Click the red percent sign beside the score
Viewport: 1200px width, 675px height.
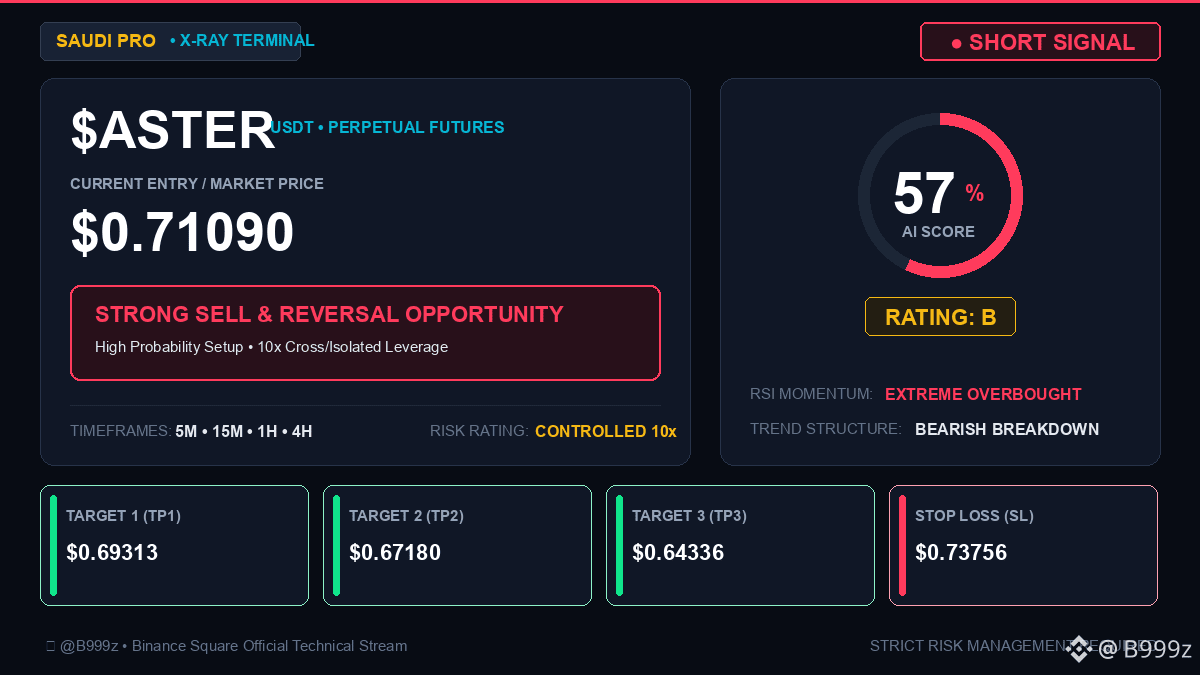(974, 193)
